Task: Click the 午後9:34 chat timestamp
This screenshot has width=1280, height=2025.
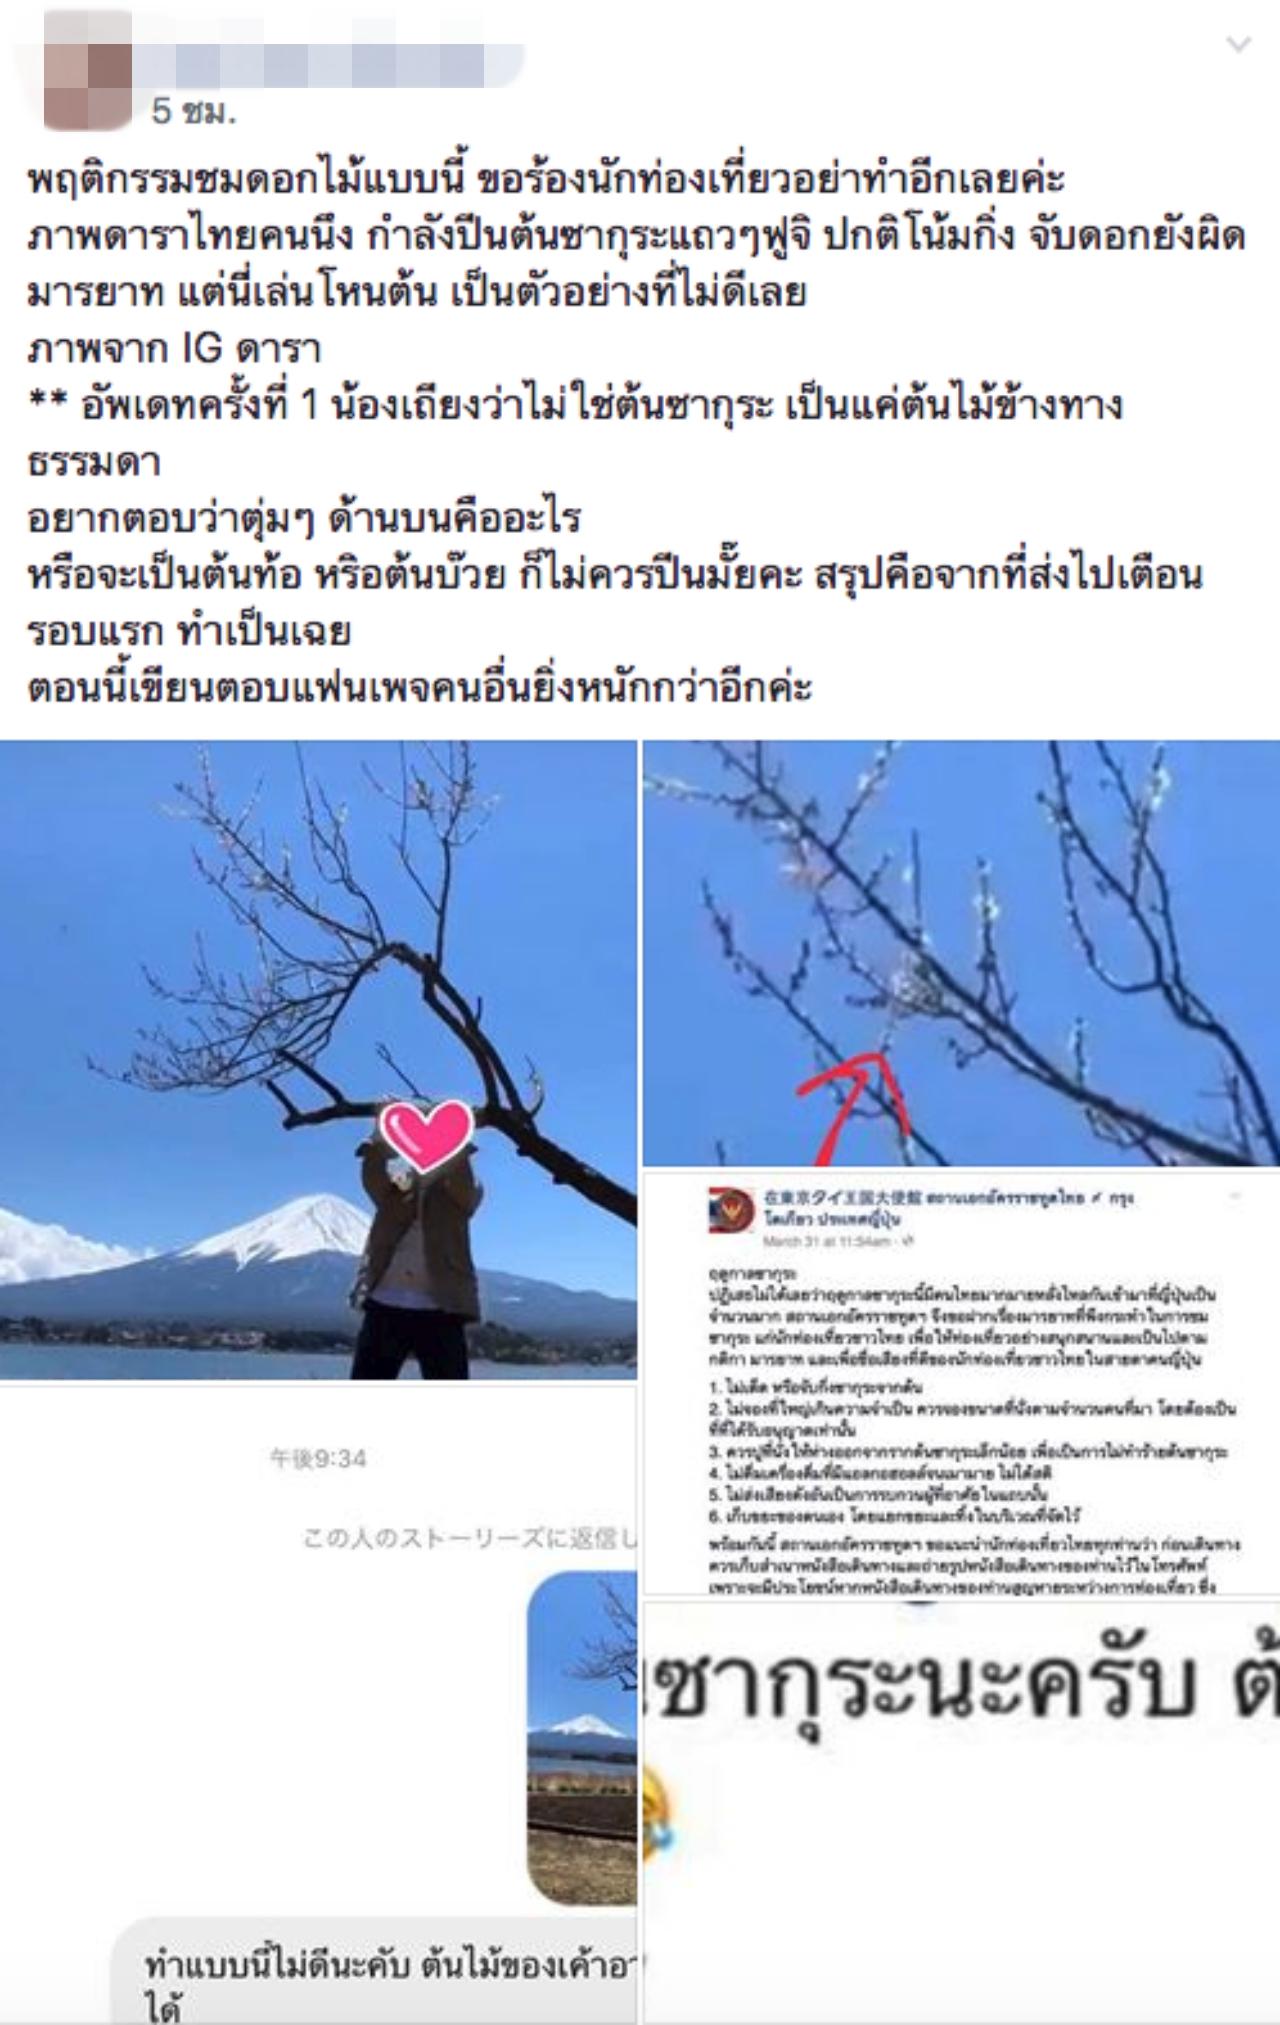Action: (x=318, y=1459)
